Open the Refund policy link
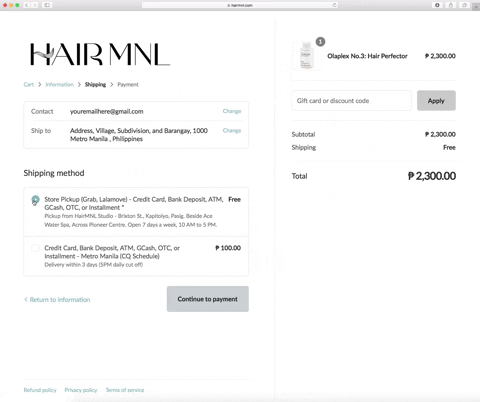The image size is (480, 402). (x=40, y=390)
